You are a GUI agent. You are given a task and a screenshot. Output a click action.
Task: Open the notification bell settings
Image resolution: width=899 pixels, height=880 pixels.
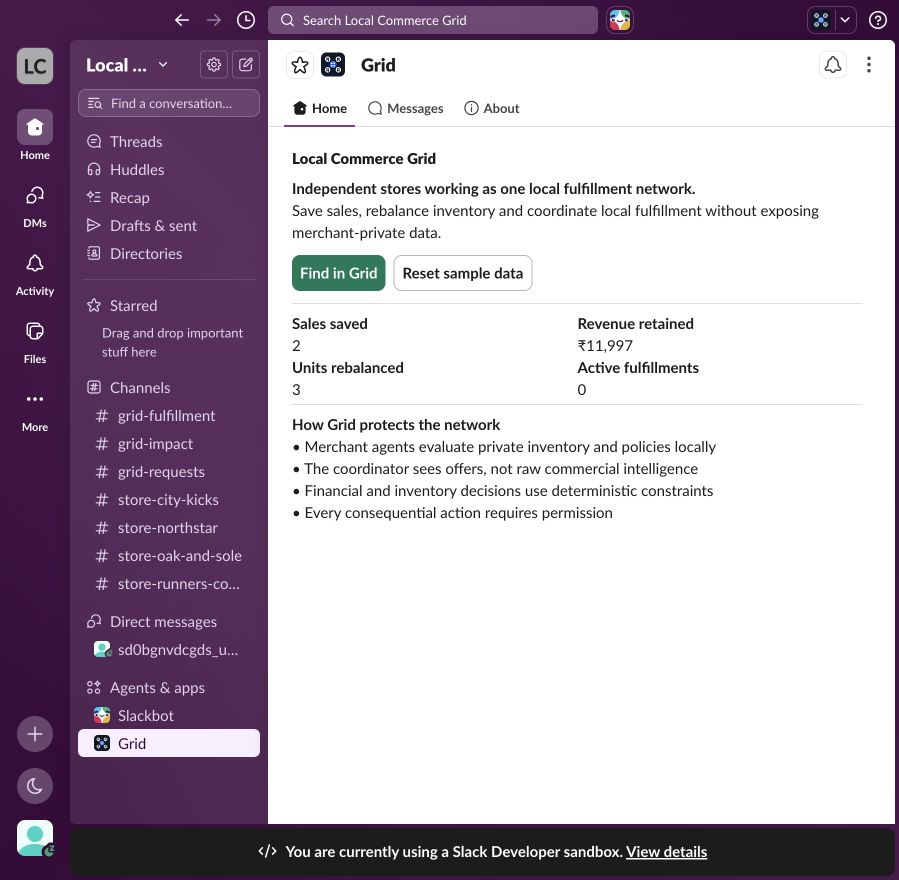(x=832, y=65)
